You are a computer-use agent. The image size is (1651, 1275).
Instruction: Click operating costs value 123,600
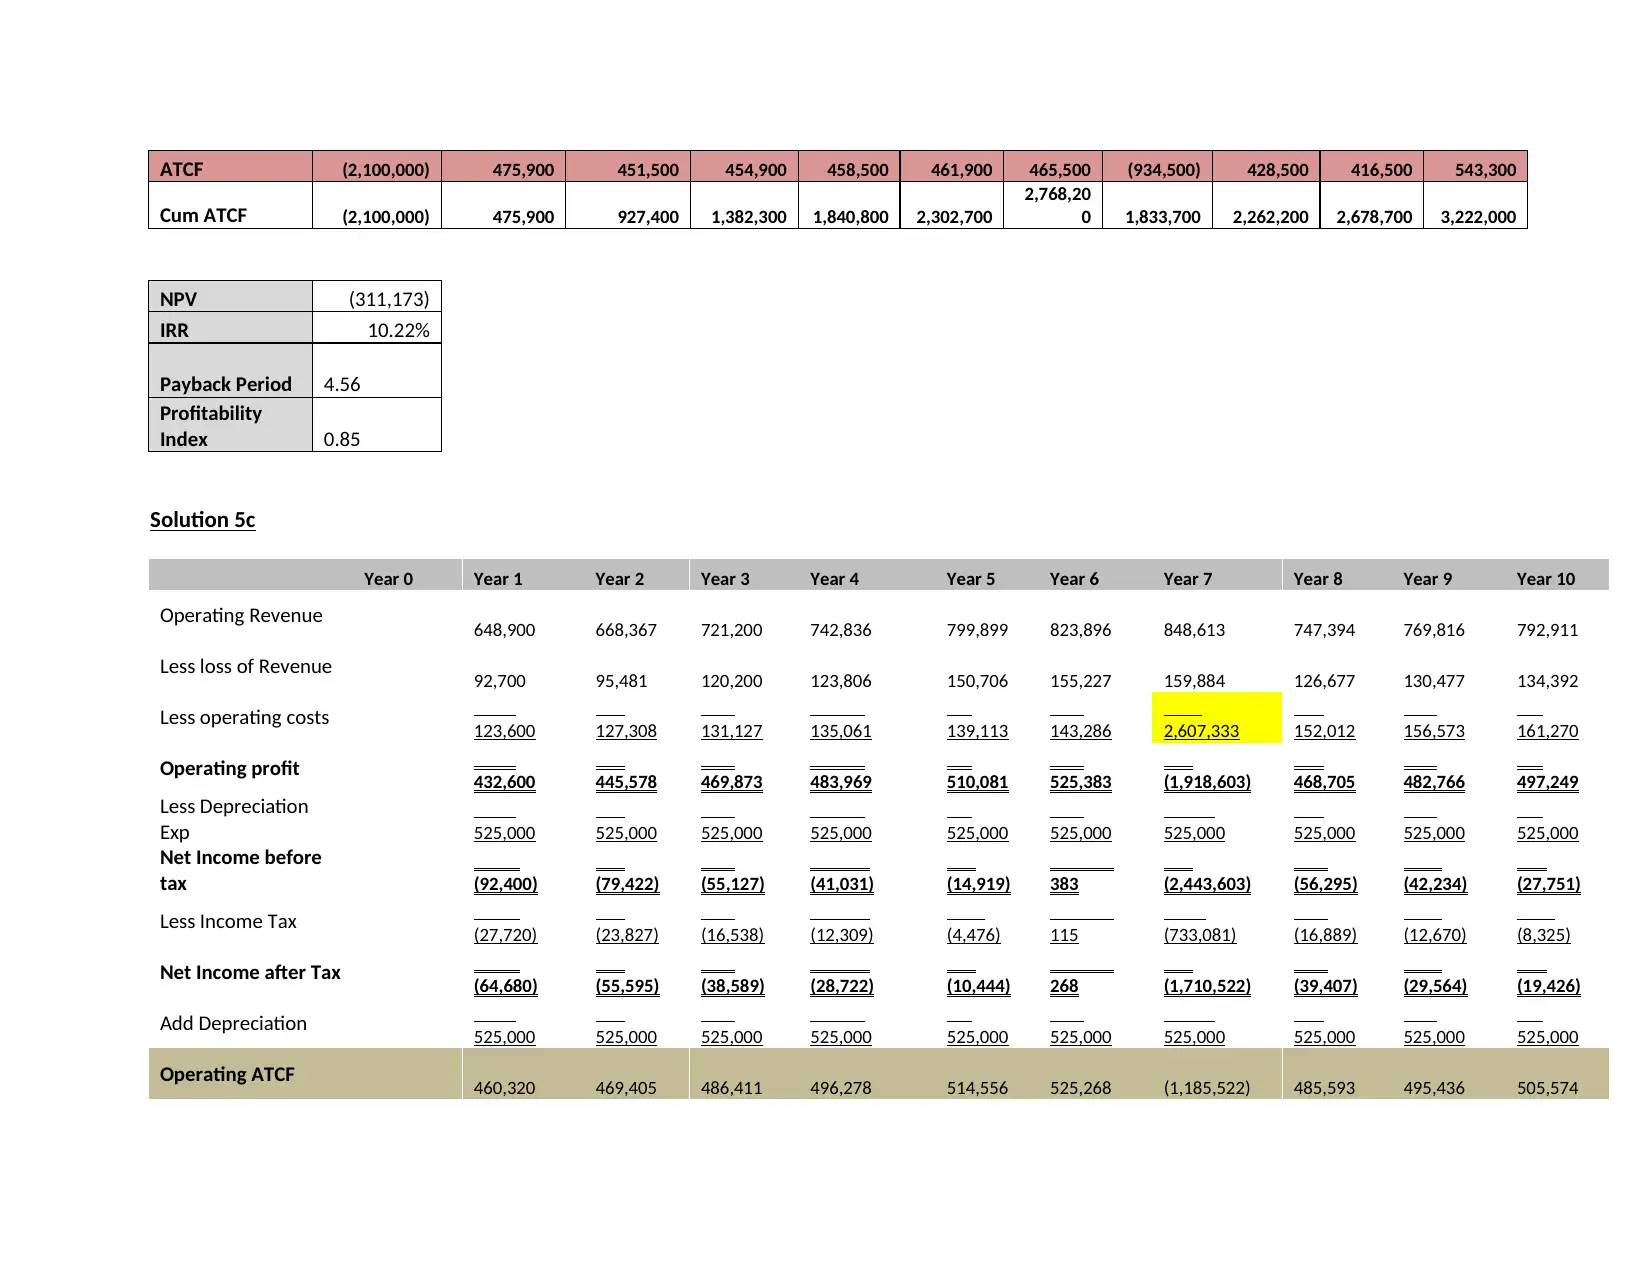pyautogui.click(x=504, y=731)
